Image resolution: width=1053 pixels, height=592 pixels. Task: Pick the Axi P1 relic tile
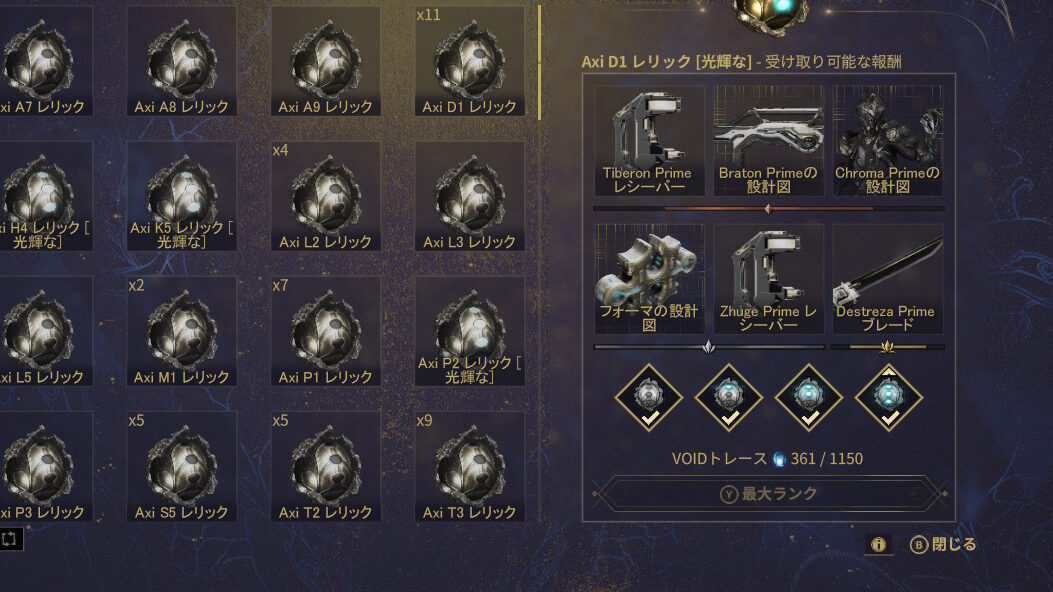[x=326, y=332]
